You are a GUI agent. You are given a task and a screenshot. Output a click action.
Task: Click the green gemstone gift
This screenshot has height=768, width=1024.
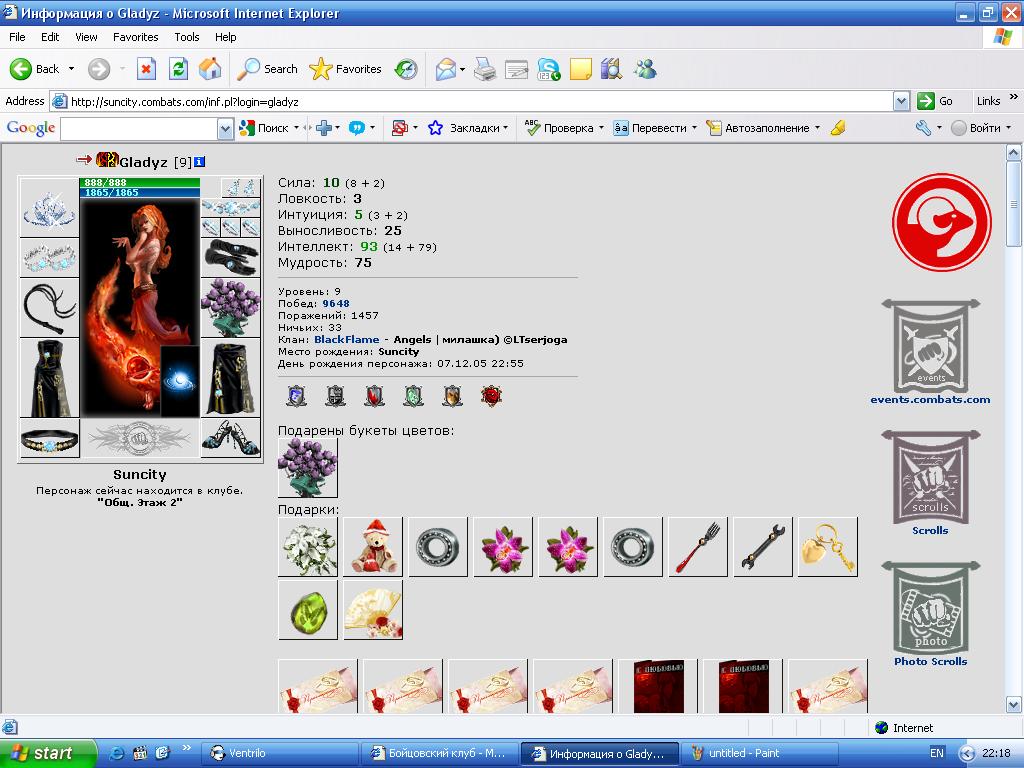[308, 609]
